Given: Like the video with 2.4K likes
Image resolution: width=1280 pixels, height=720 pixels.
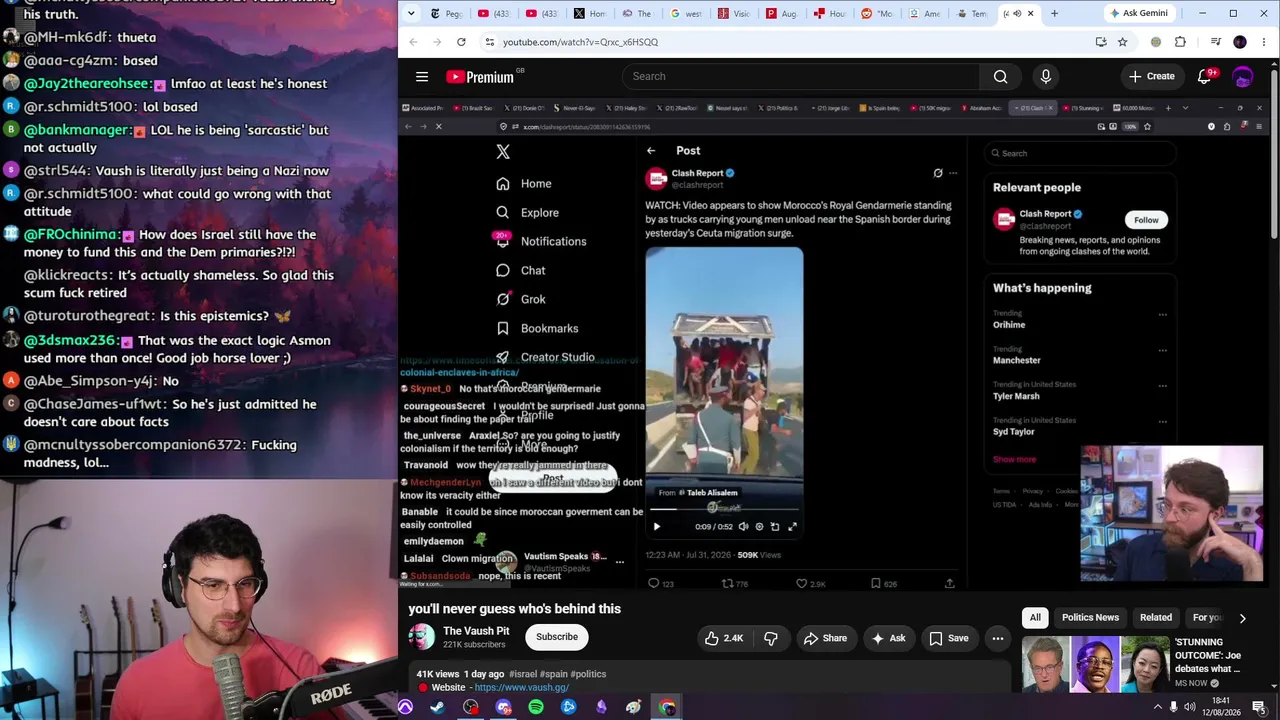Looking at the screenshot, I should pos(723,638).
